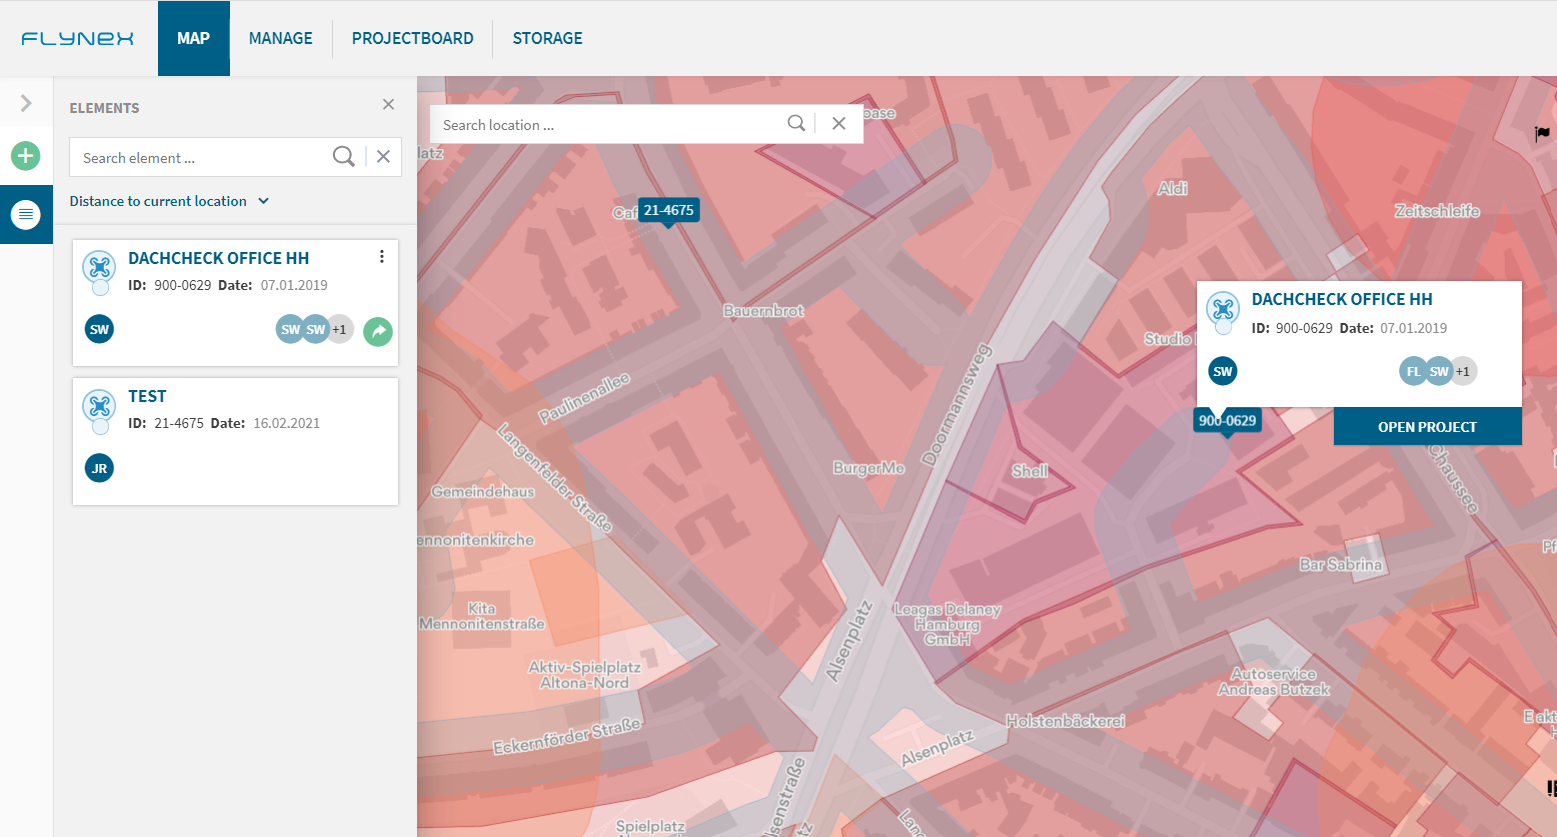The image size is (1557, 837).
Task: Expand the left sidebar chevron
Action: tap(26, 103)
